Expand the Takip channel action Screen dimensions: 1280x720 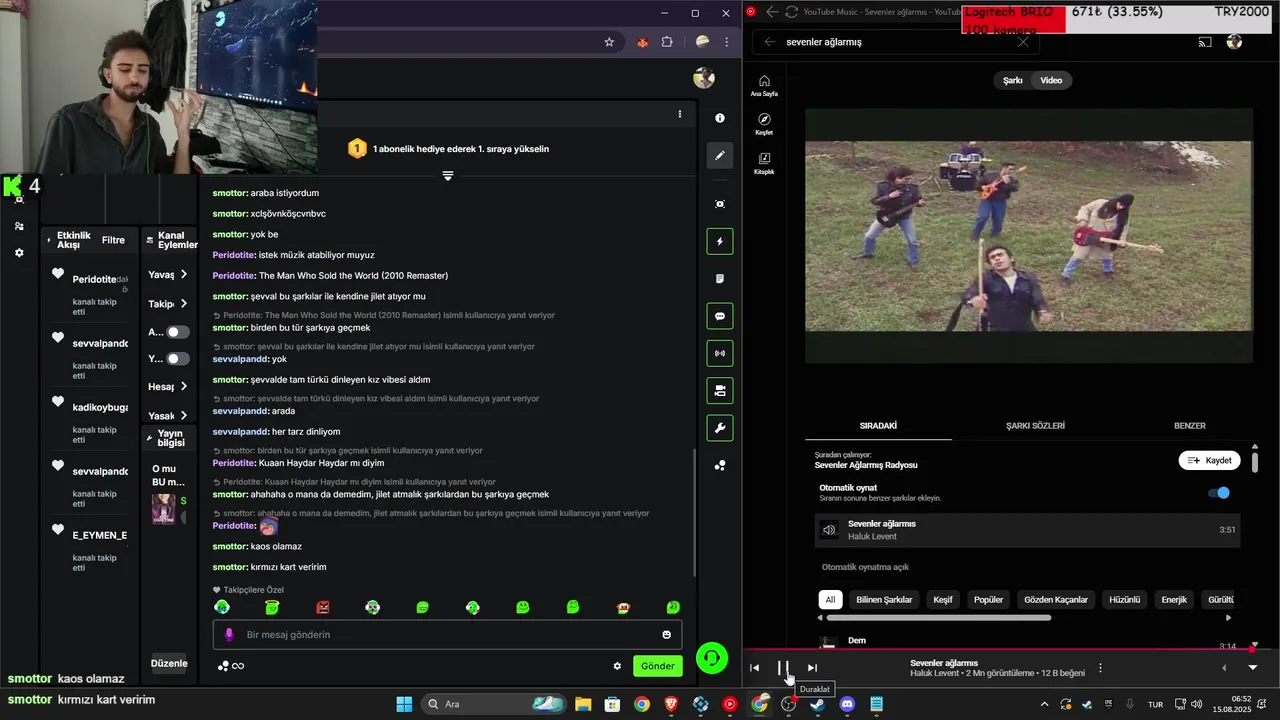[184, 304]
